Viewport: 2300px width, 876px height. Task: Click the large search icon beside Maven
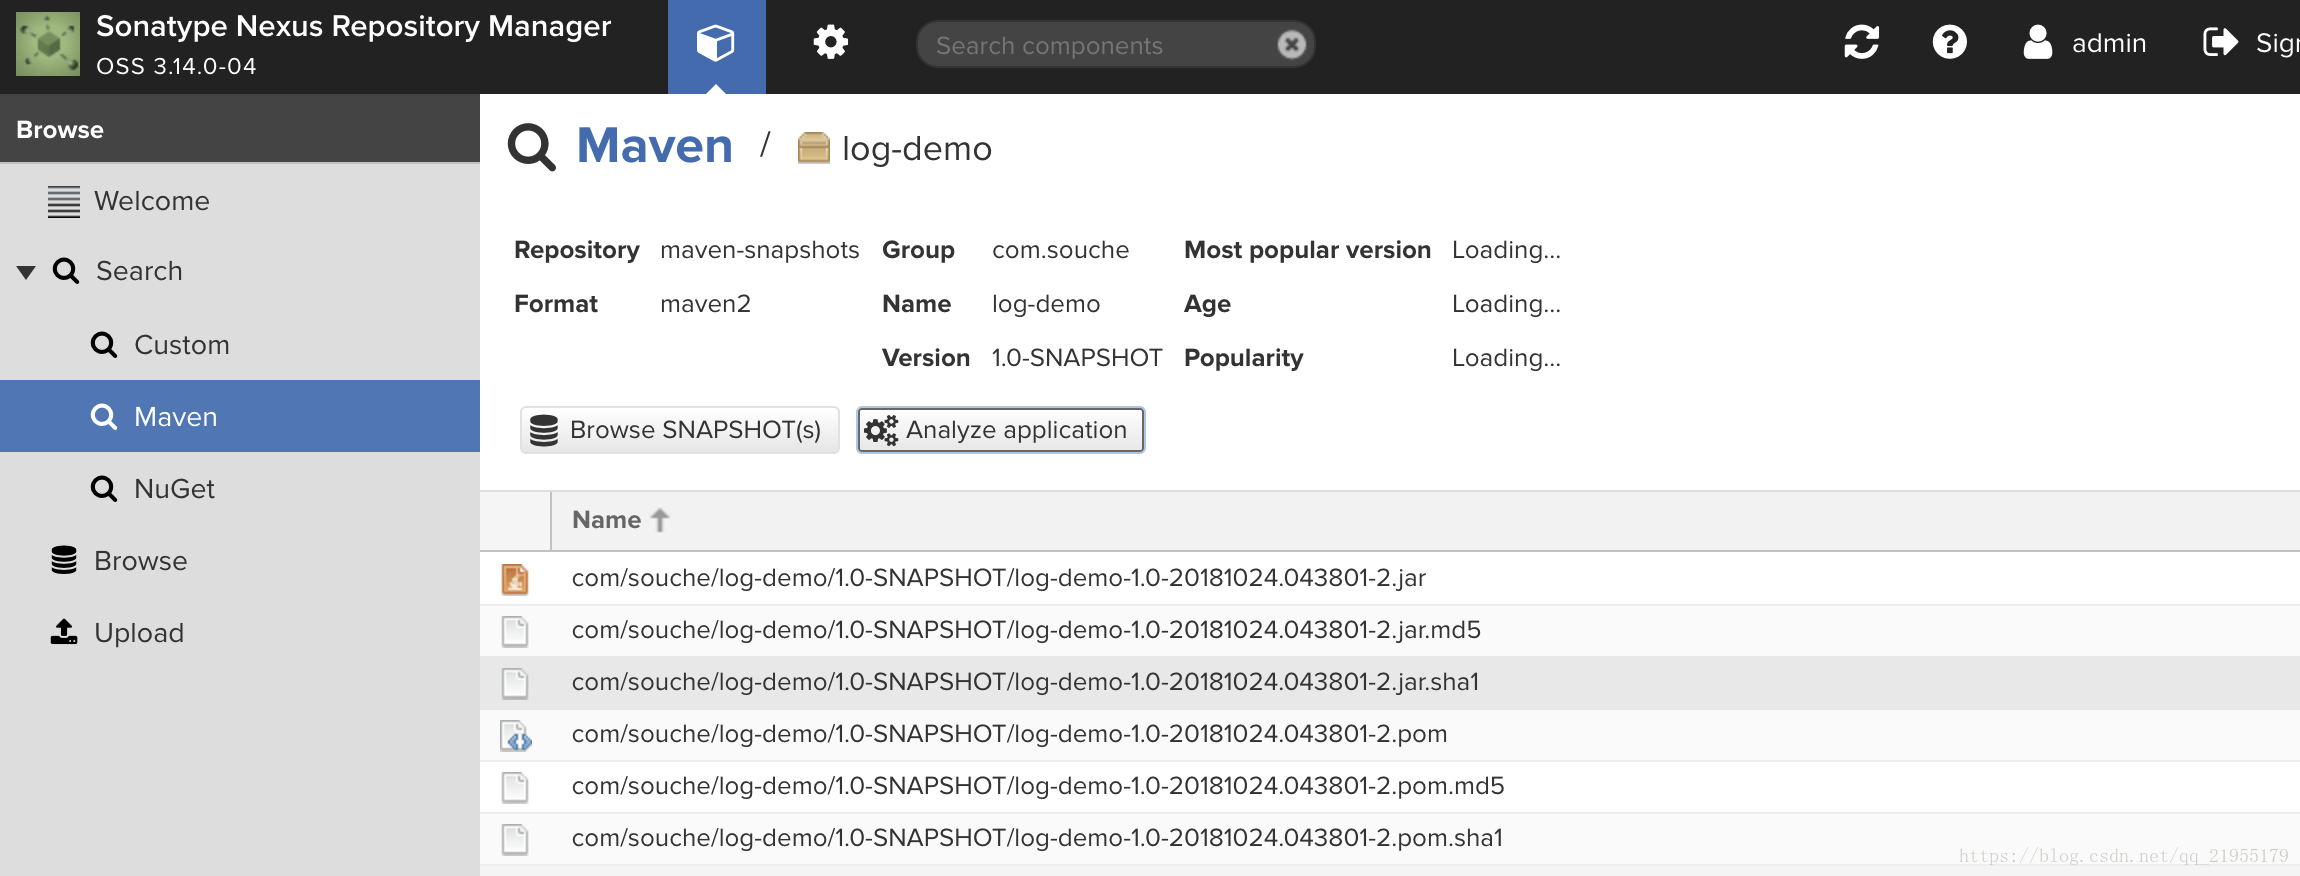coord(531,148)
